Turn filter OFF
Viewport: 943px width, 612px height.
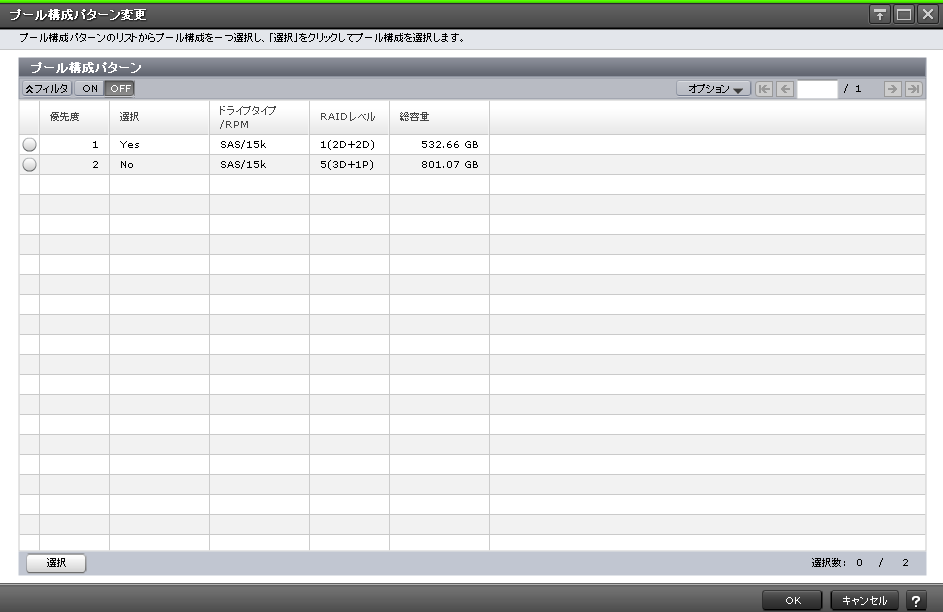pos(120,88)
